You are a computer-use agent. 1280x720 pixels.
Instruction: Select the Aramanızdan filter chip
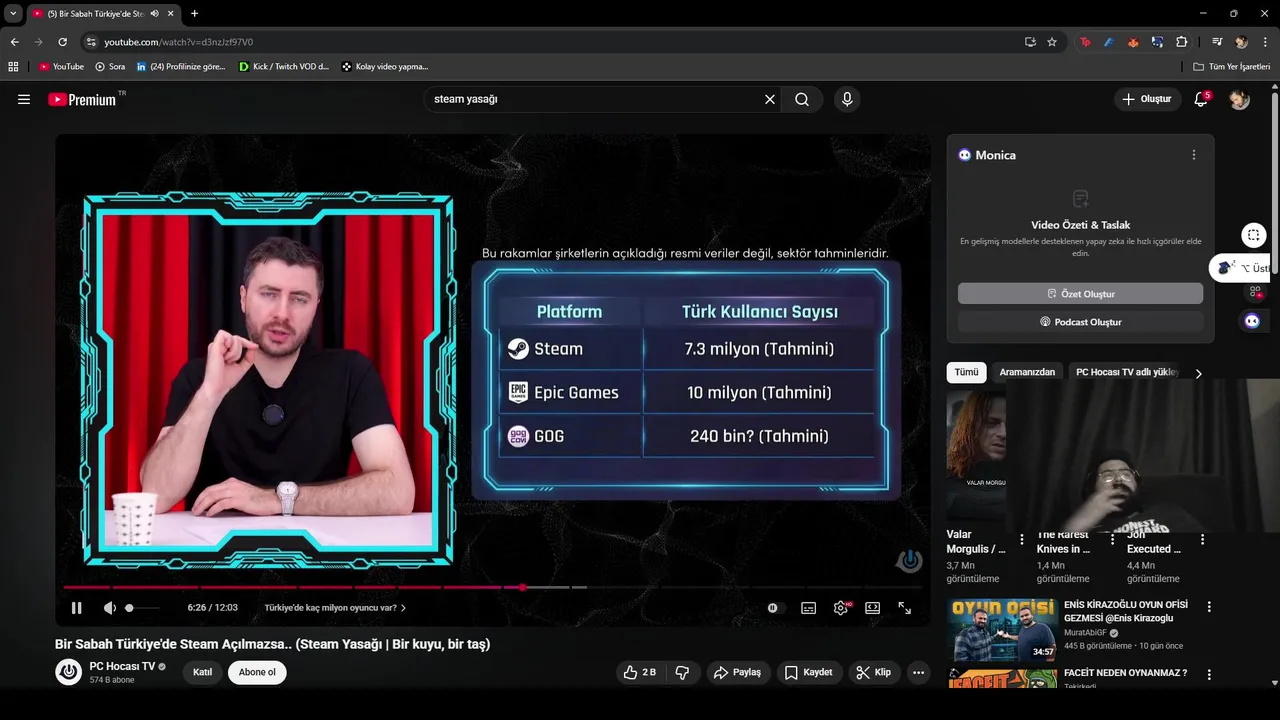coord(1027,372)
